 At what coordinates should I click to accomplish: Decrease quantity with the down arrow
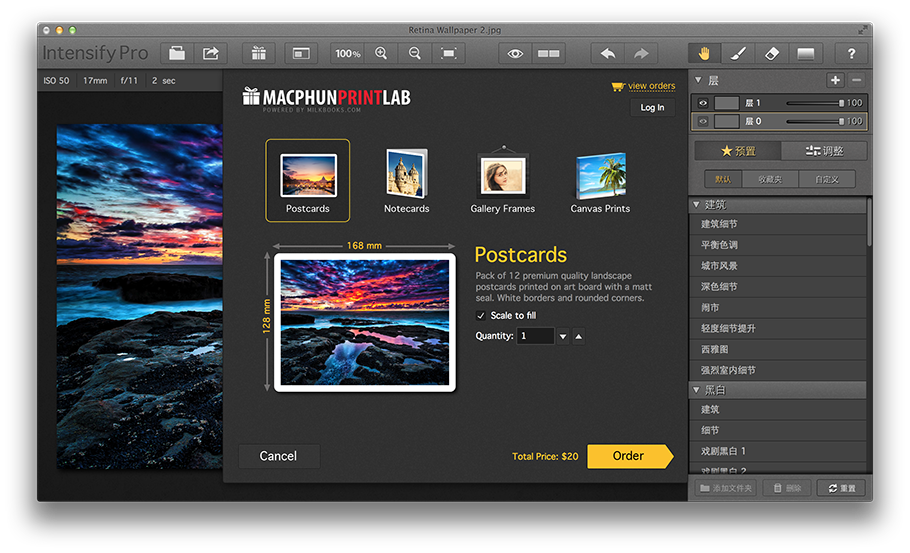pos(563,336)
